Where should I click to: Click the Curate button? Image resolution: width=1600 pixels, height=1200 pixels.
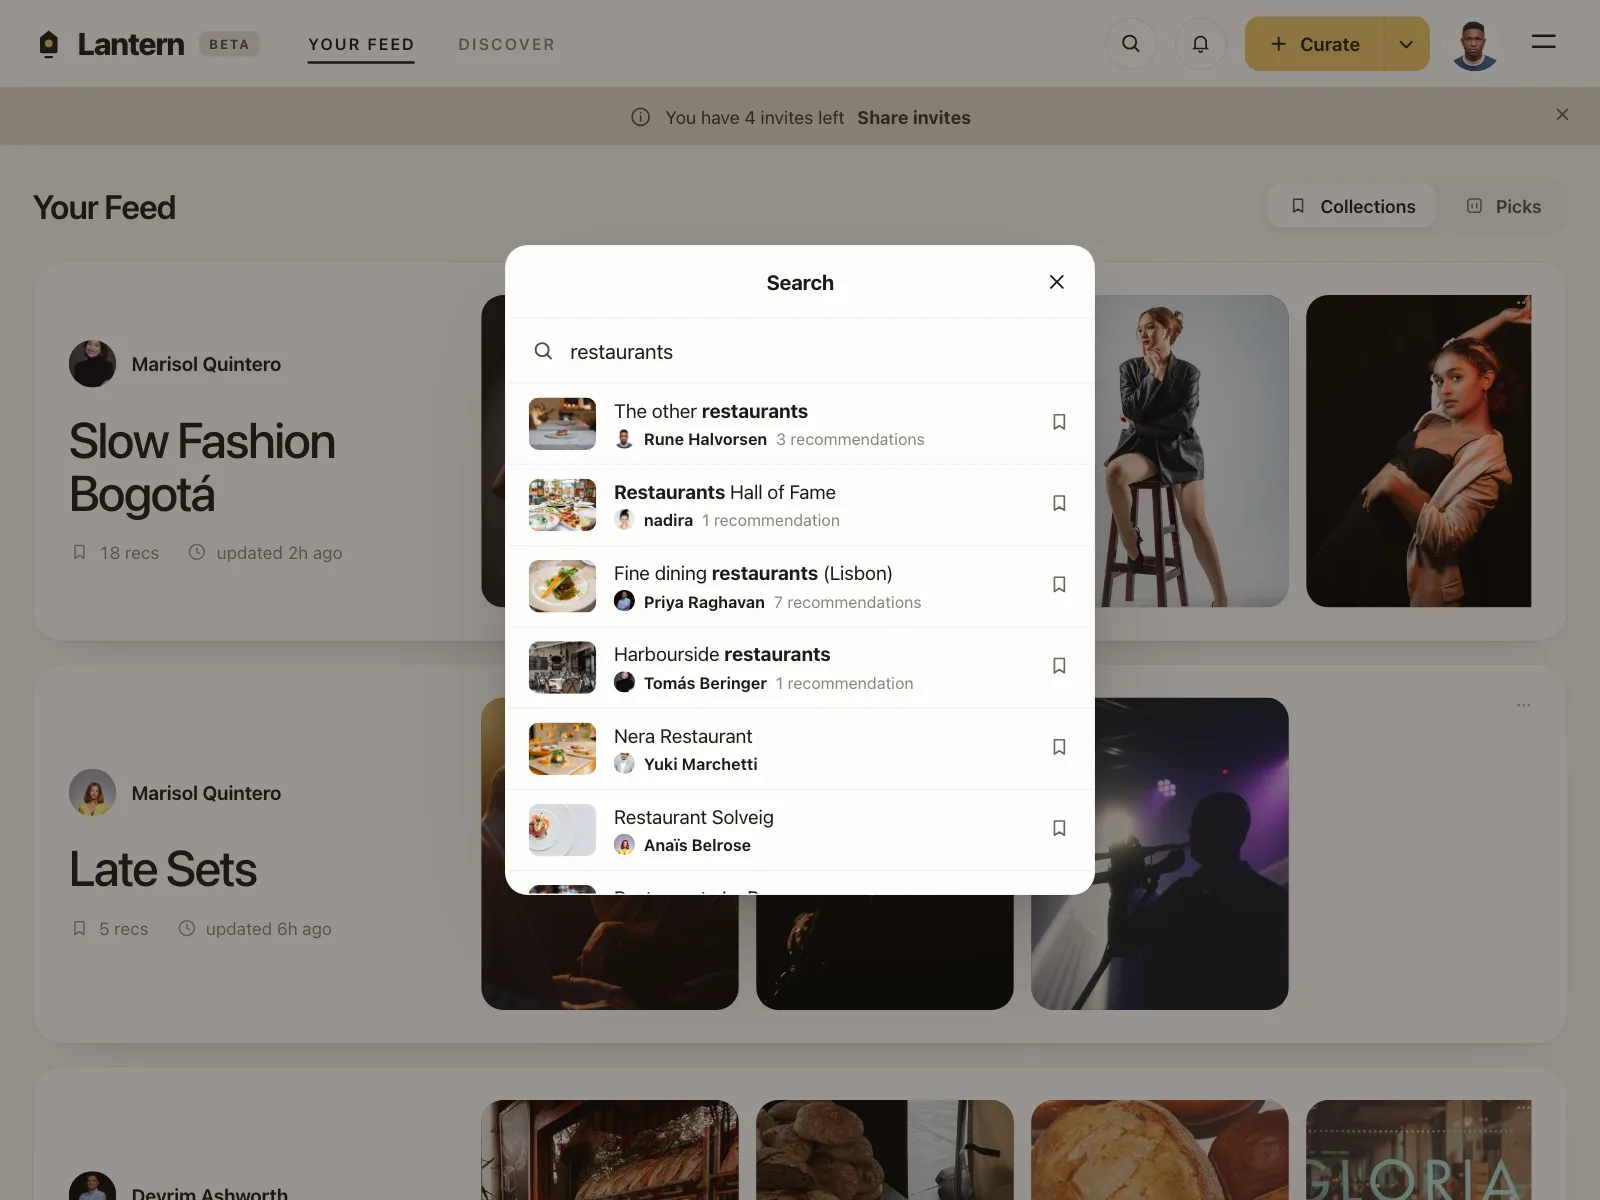(1314, 44)
